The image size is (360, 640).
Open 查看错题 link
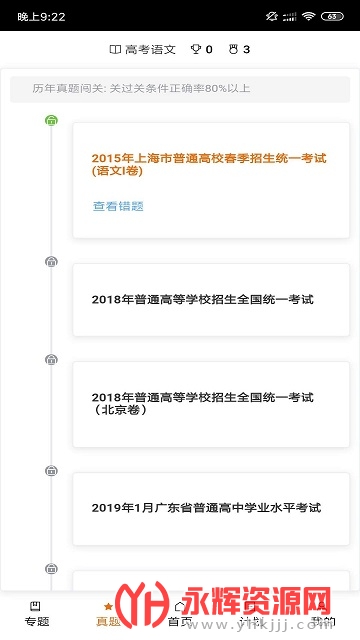(118, 206)
